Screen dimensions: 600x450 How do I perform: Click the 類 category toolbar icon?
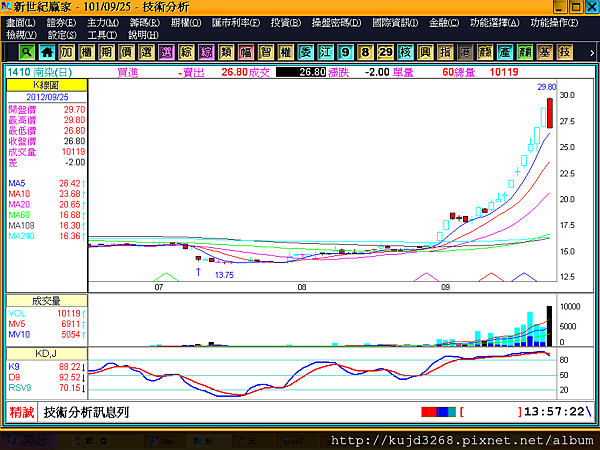(226, 52)
